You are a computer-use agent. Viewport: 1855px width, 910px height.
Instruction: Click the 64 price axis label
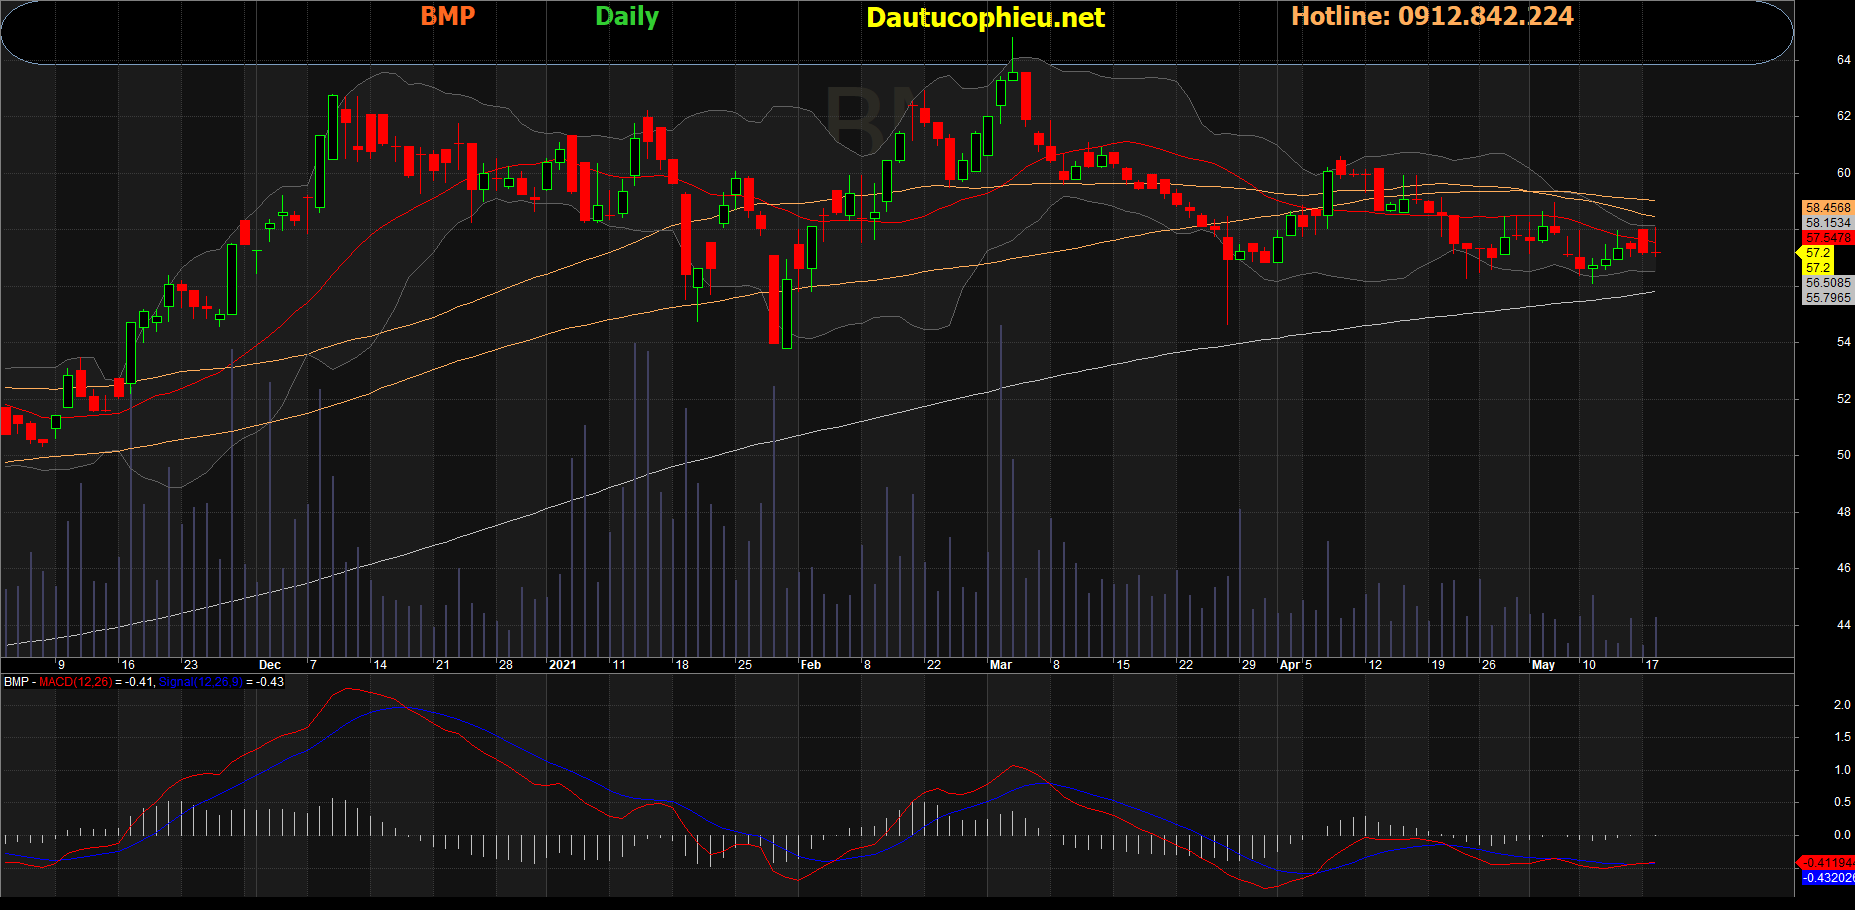coord(1843,60)
